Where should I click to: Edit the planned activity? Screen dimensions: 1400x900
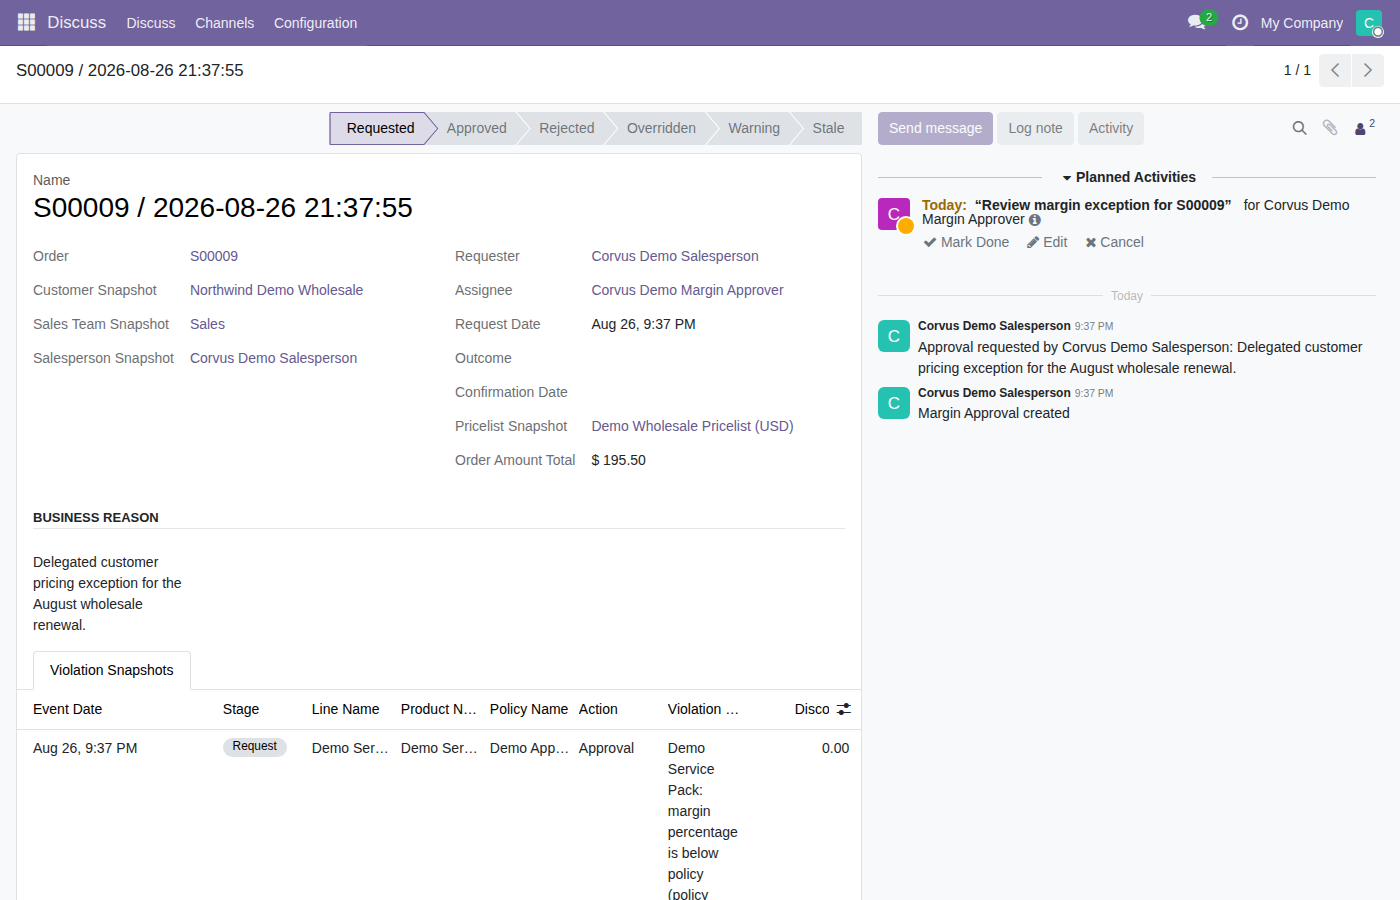1047,242
